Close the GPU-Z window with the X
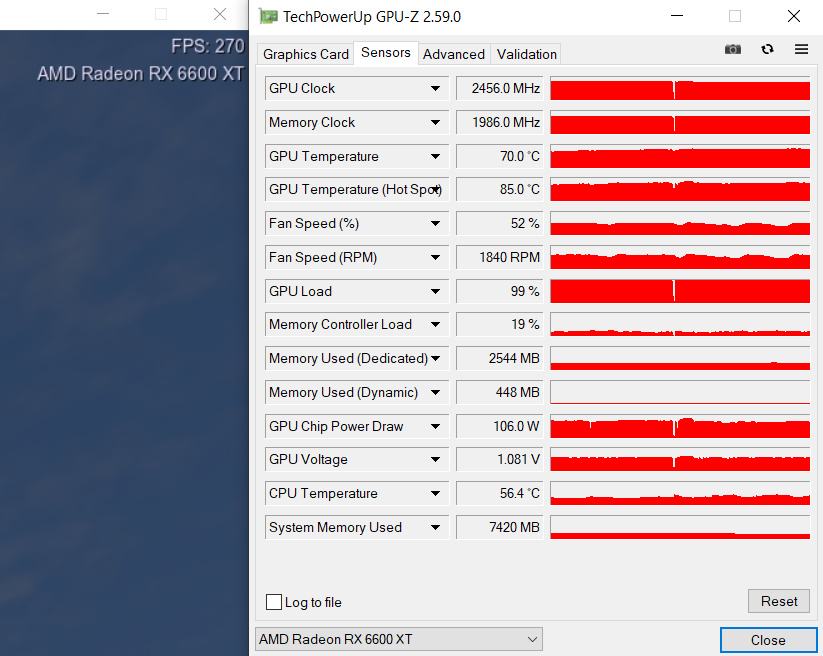The width and height of the screenshot is (823, 656). [x=794, y=16]
